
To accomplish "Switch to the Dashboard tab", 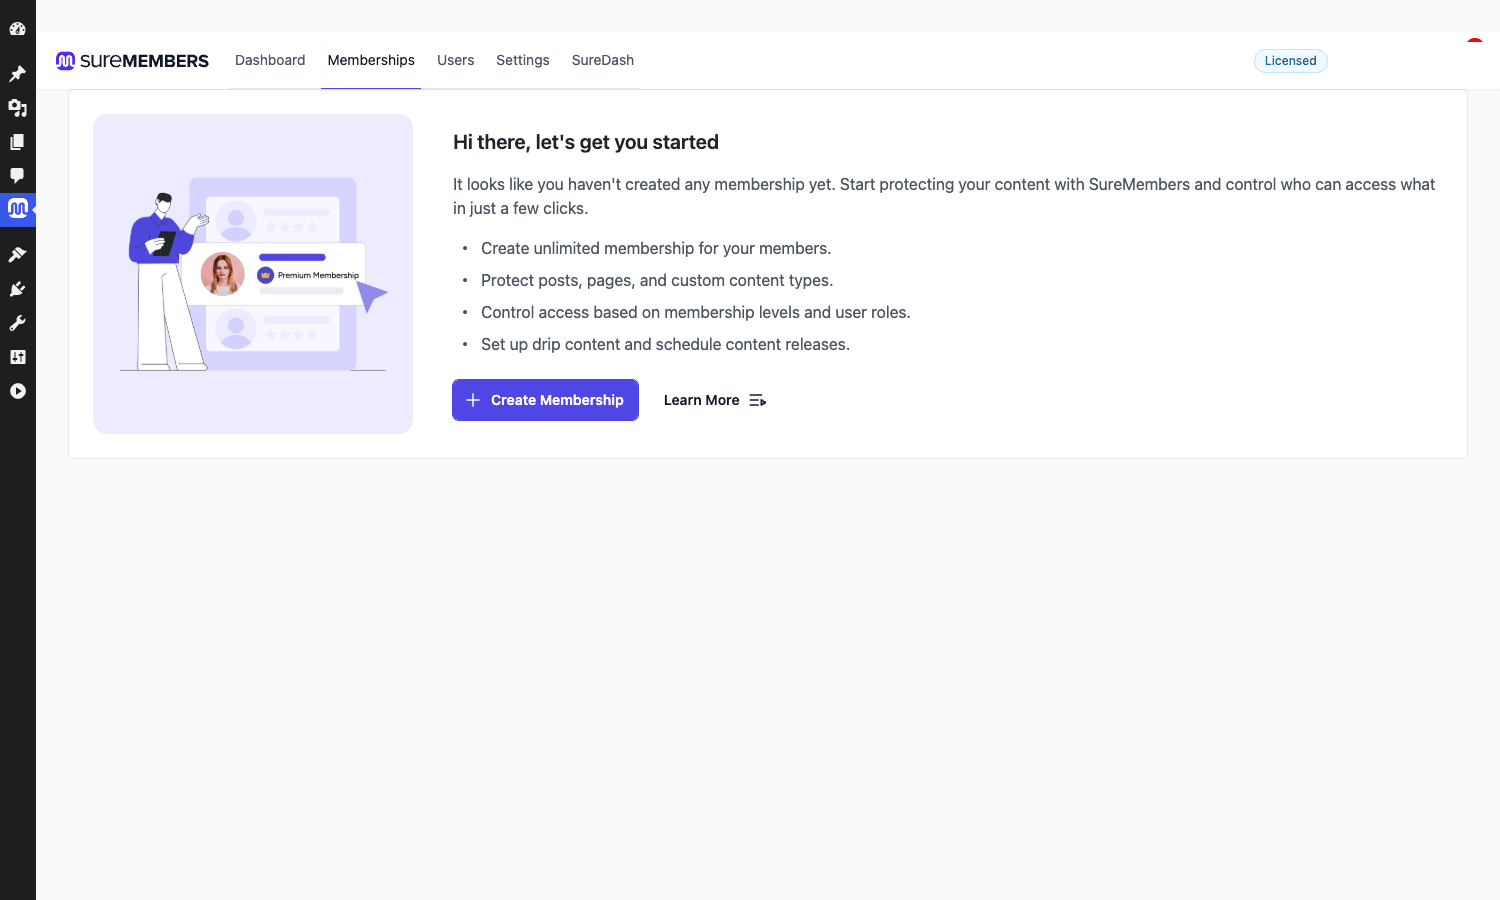I will [x=270, y=60].
